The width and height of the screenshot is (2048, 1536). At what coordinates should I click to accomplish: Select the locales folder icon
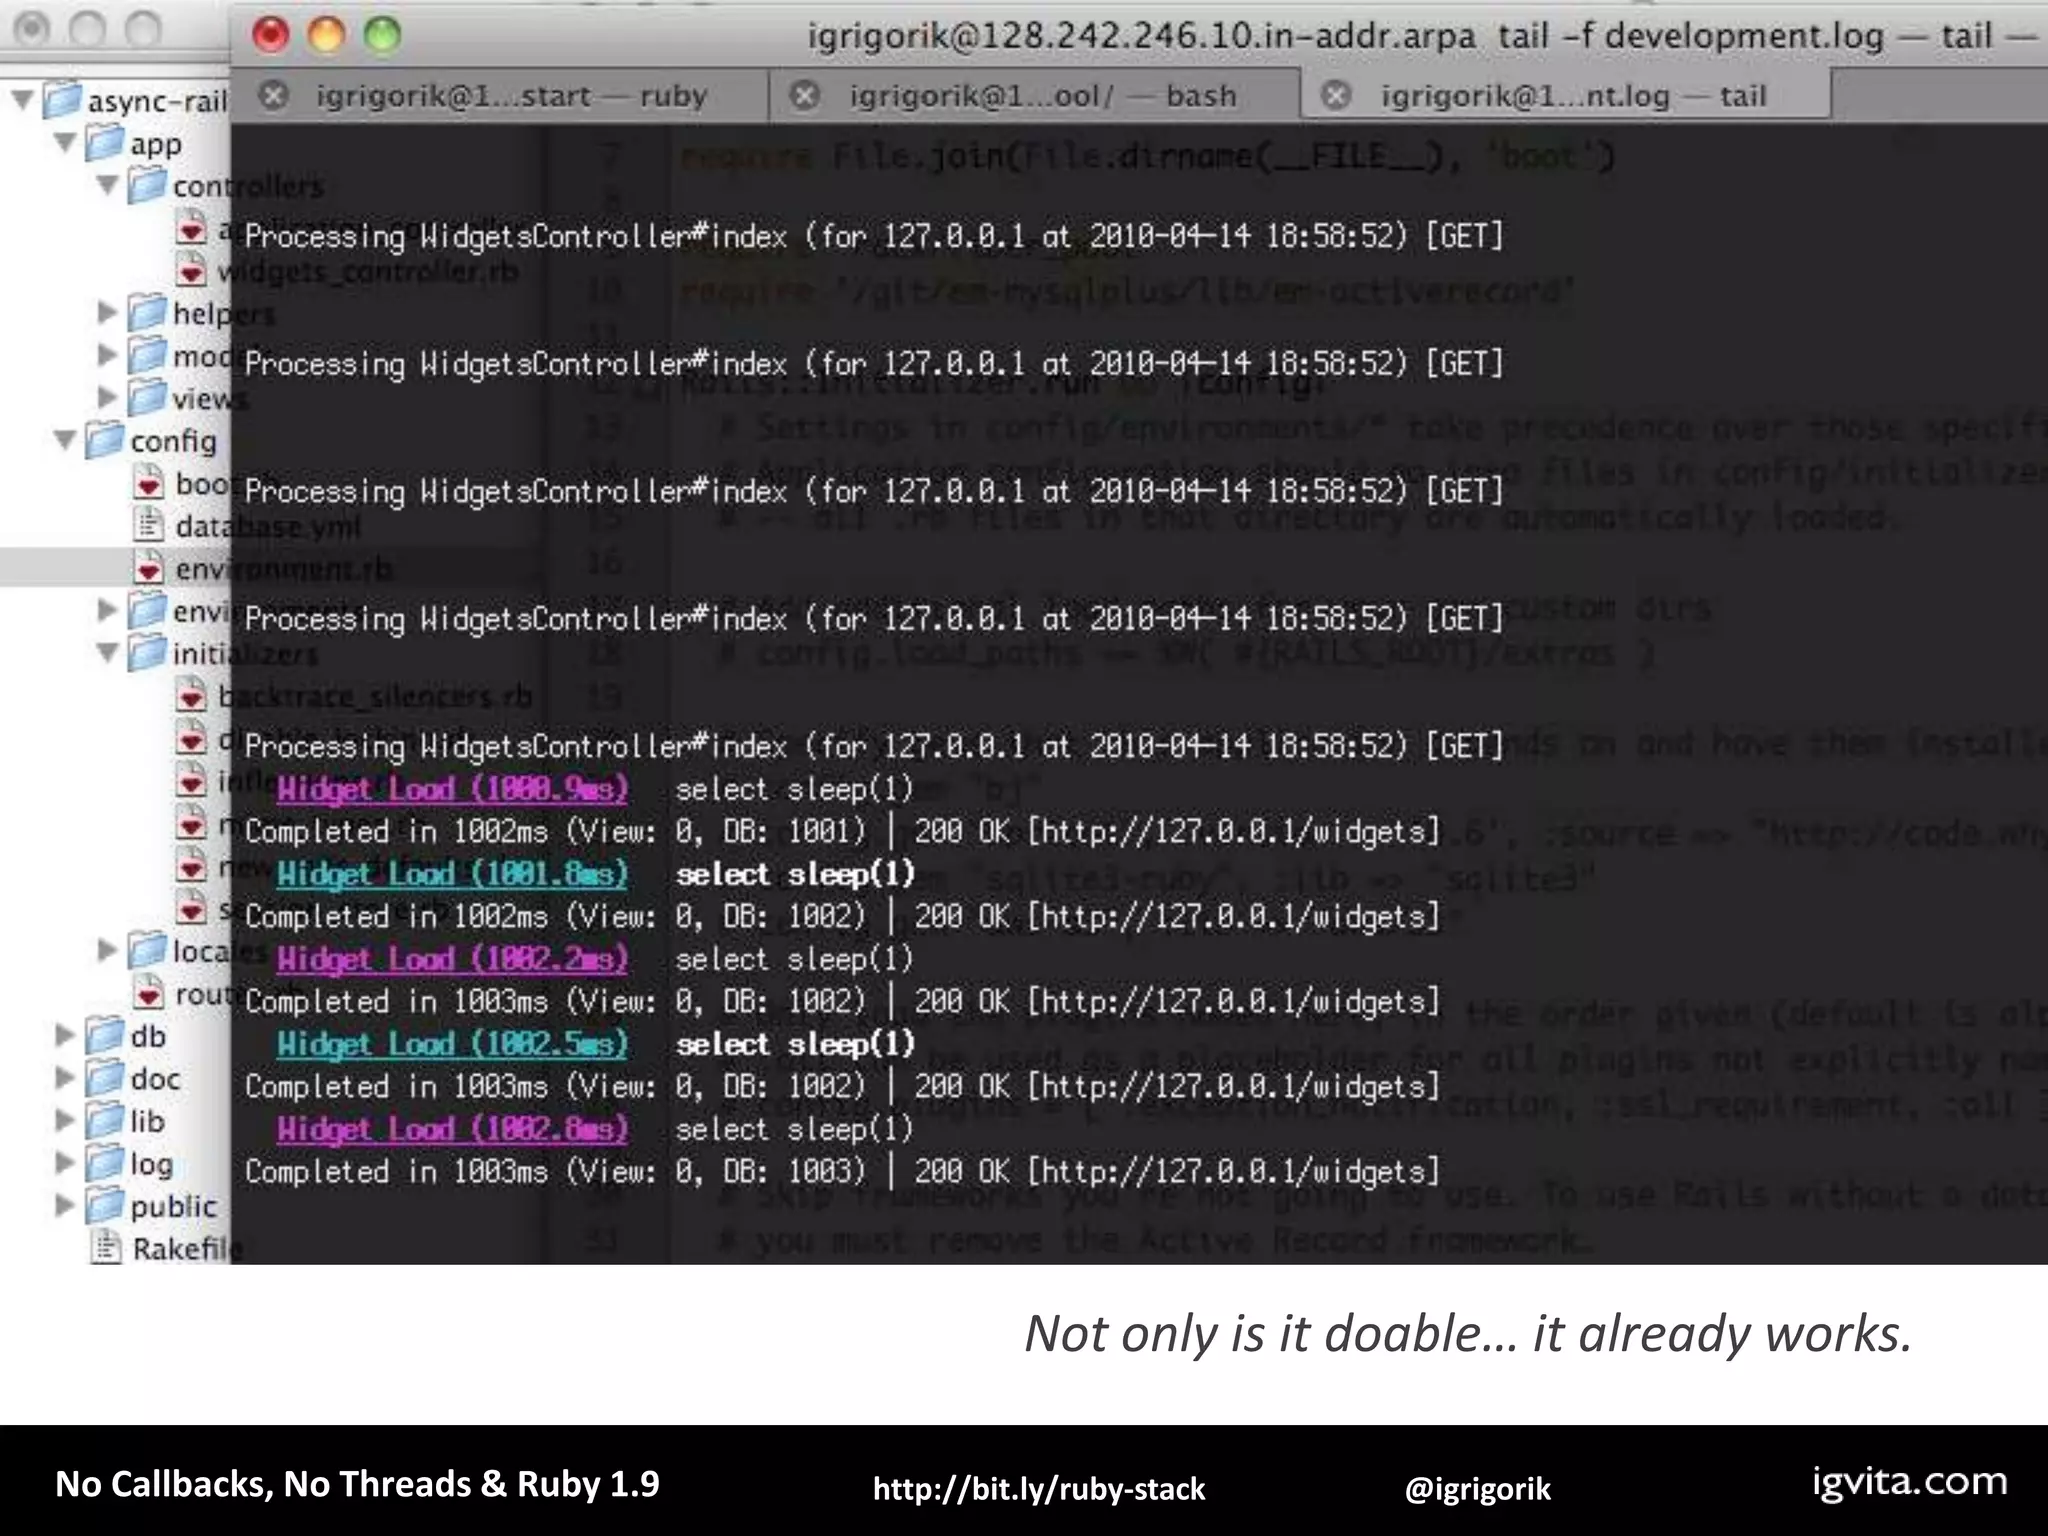tap(147, 950)
